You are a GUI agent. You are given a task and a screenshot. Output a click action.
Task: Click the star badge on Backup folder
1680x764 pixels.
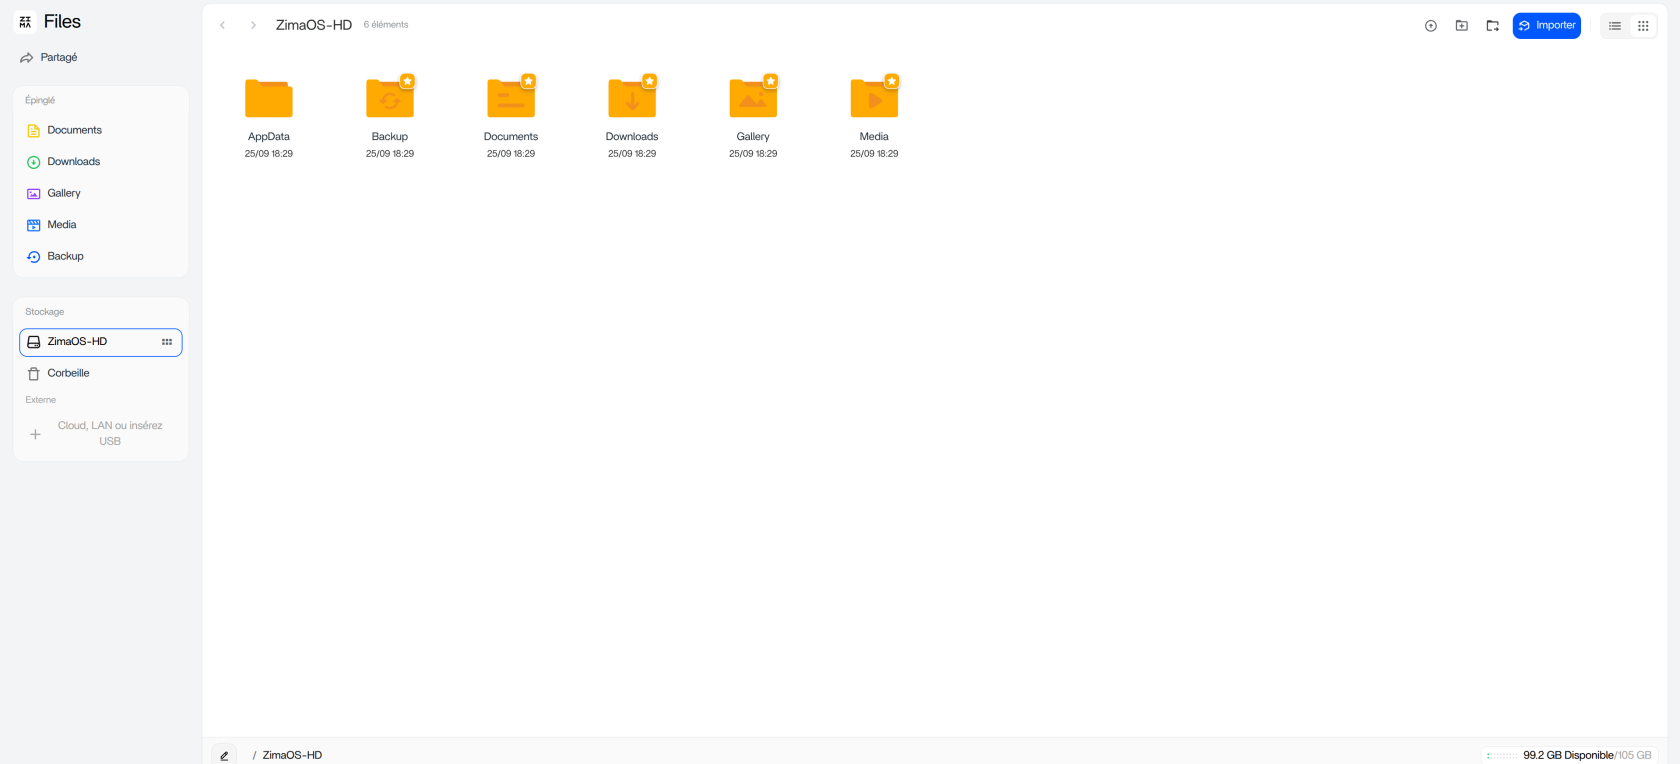click(x=407, y=81)
